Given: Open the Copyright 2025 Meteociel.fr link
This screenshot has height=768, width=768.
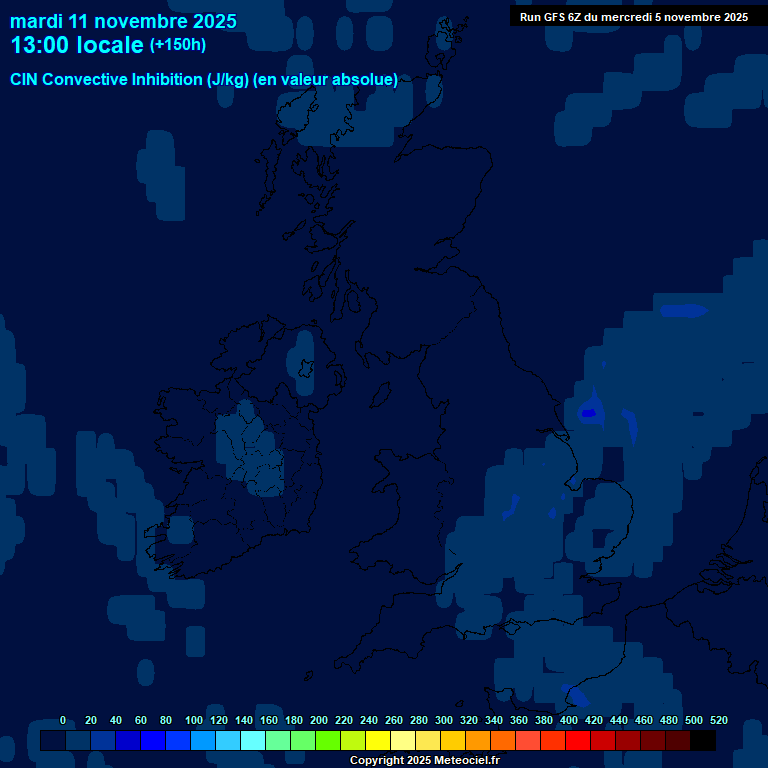Looking at the screenshot, I should coord(424,760).
